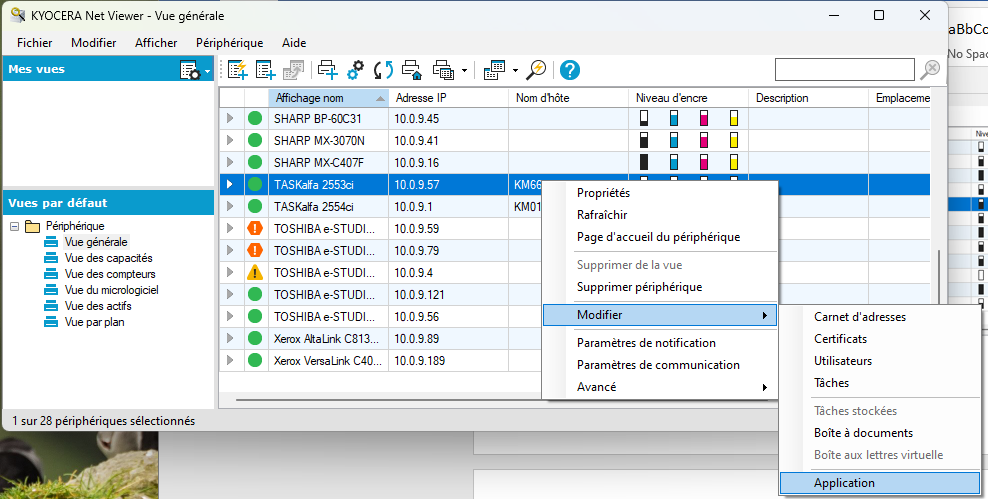The image size is (988, 499).
Task: Click the KYOCERA Net Viewer title bar icon
Action: [x=18, y=15]
